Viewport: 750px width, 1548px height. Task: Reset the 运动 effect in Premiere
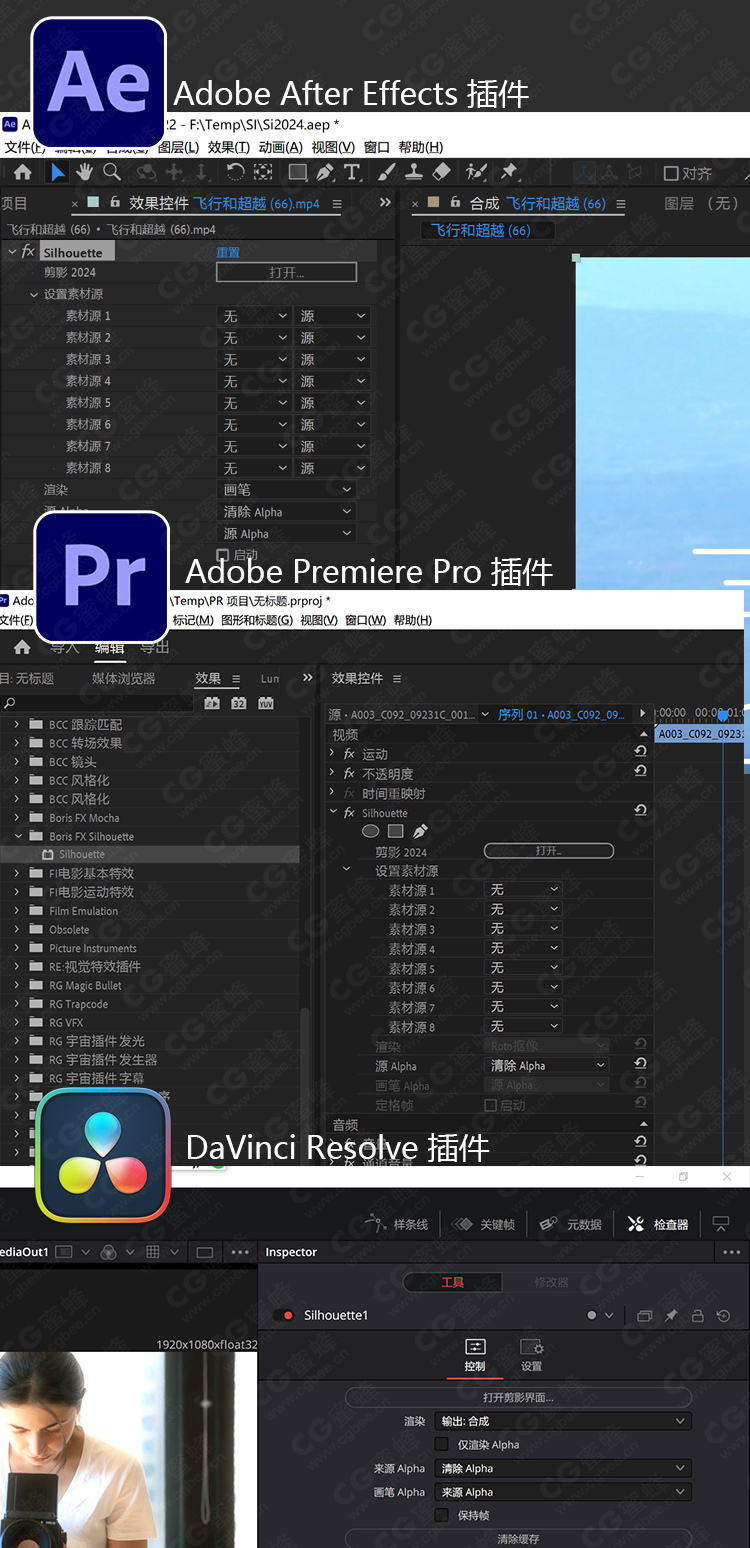click(x=640, y=752)
